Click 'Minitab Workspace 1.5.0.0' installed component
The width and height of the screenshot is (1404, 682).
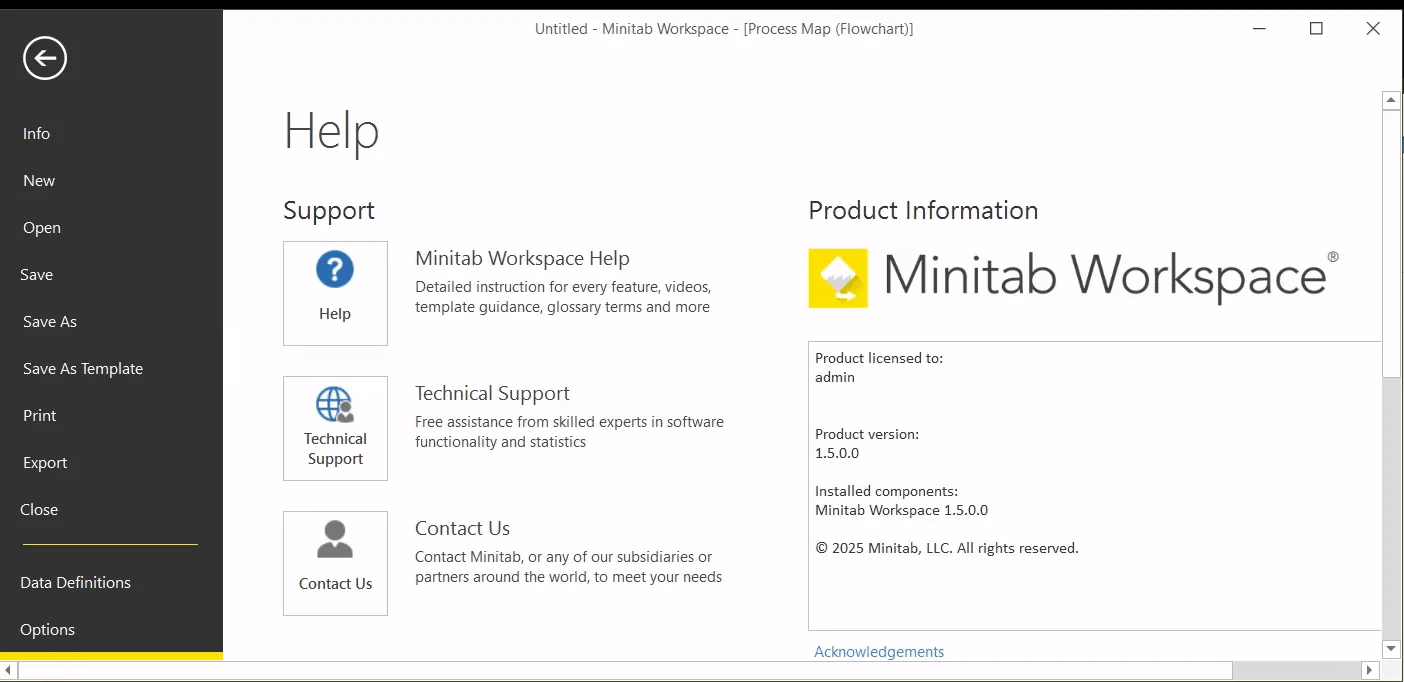[x=901, y=510]
